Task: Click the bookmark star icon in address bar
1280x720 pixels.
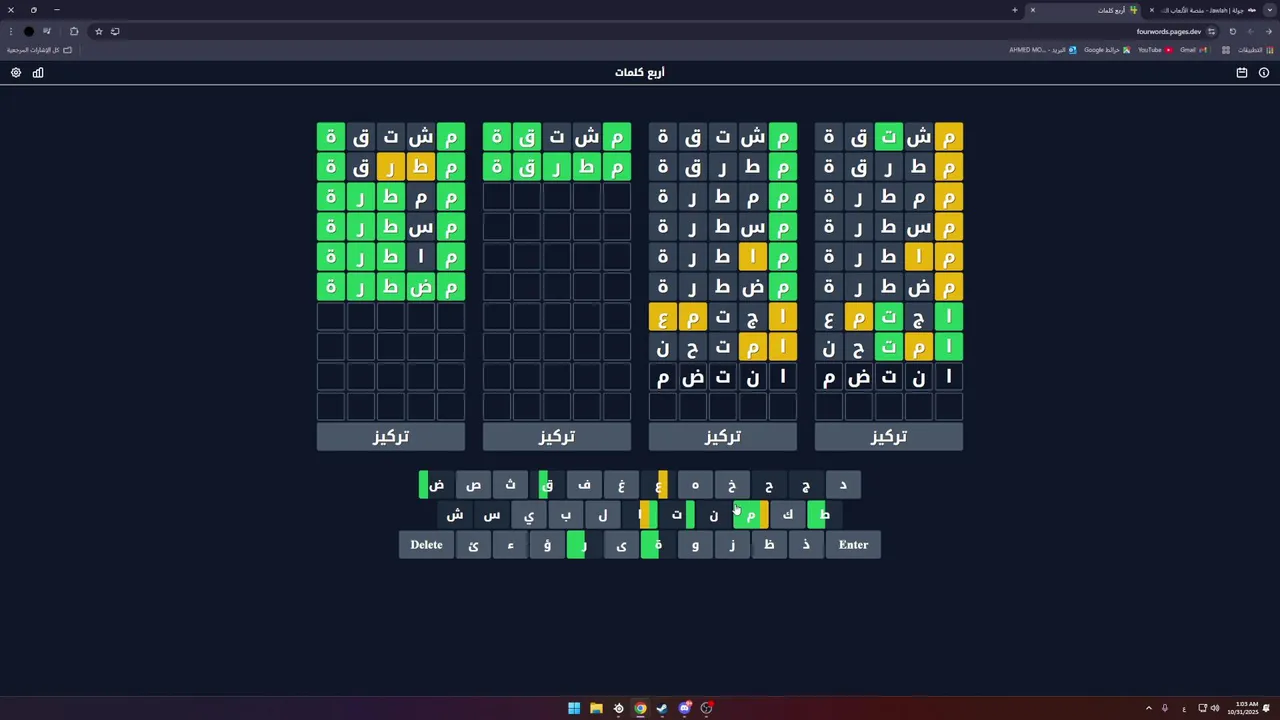Action: [98, 31]
